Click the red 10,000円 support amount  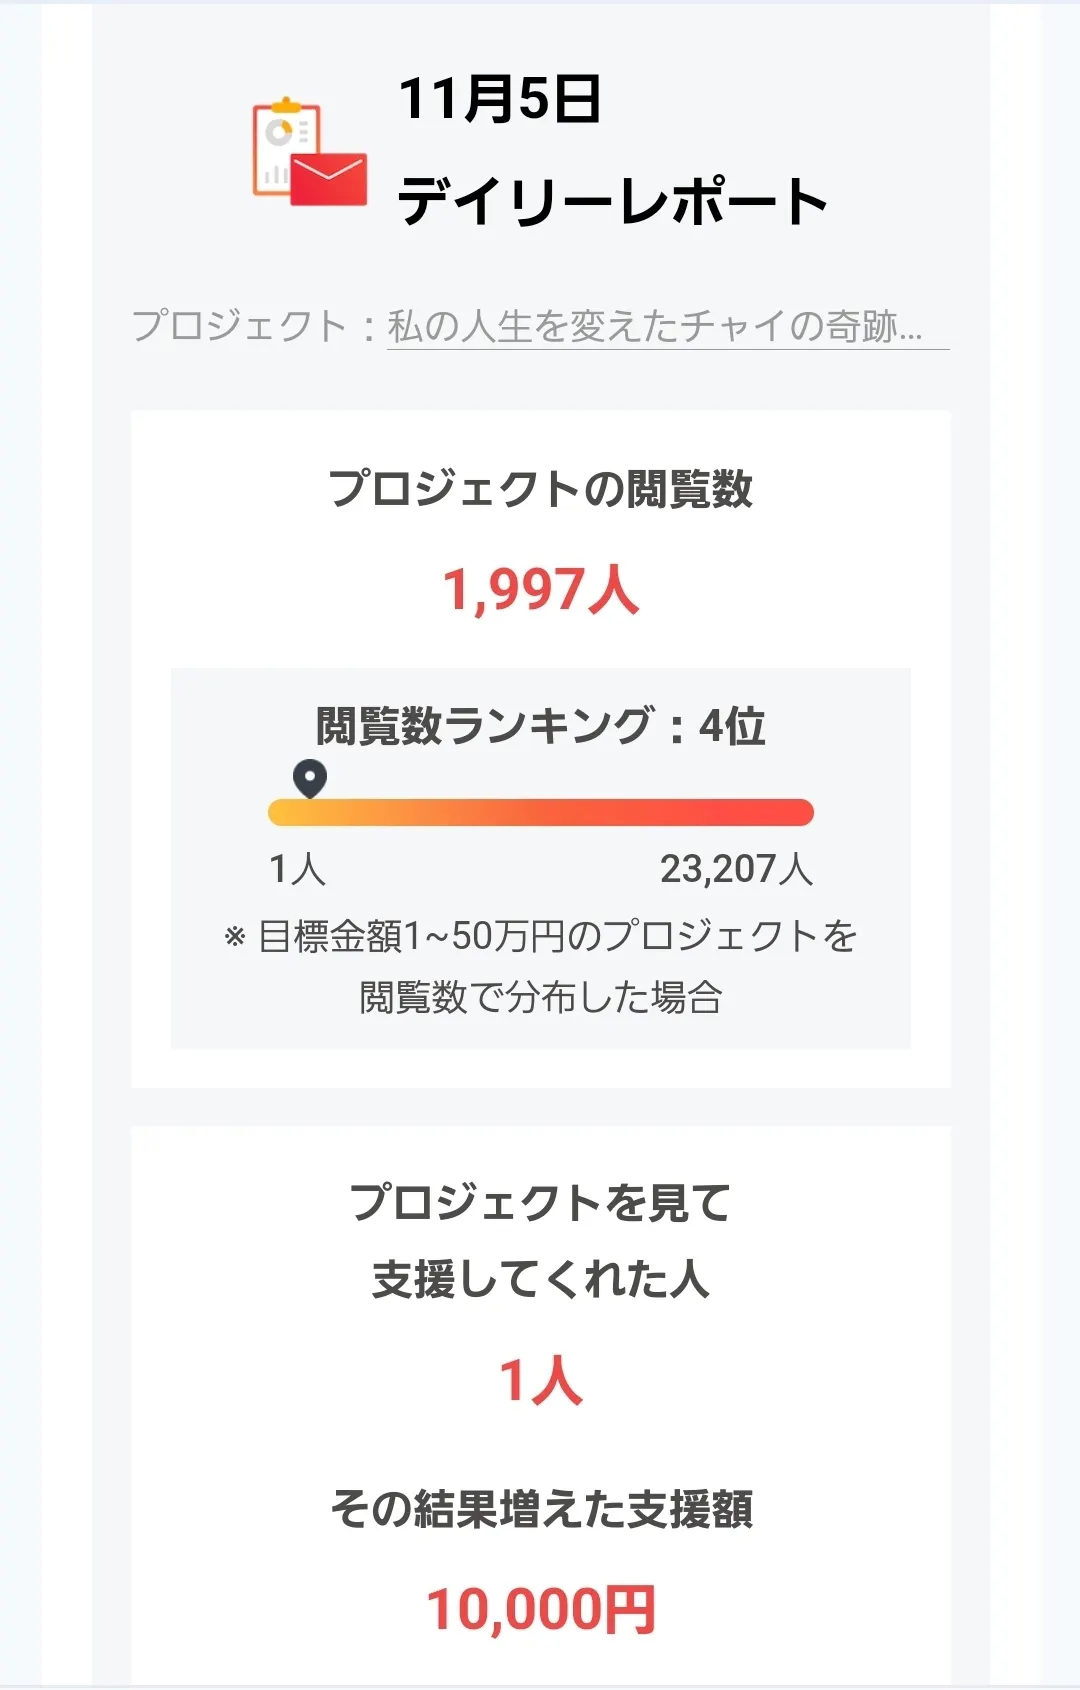[541, 1610]
